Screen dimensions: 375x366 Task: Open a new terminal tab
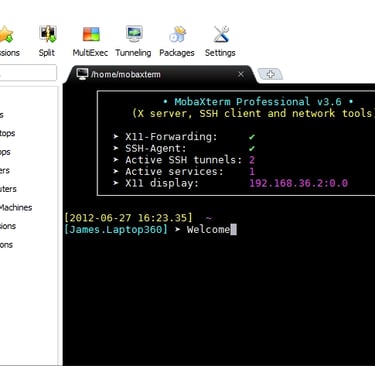click(x=270, y=74)
